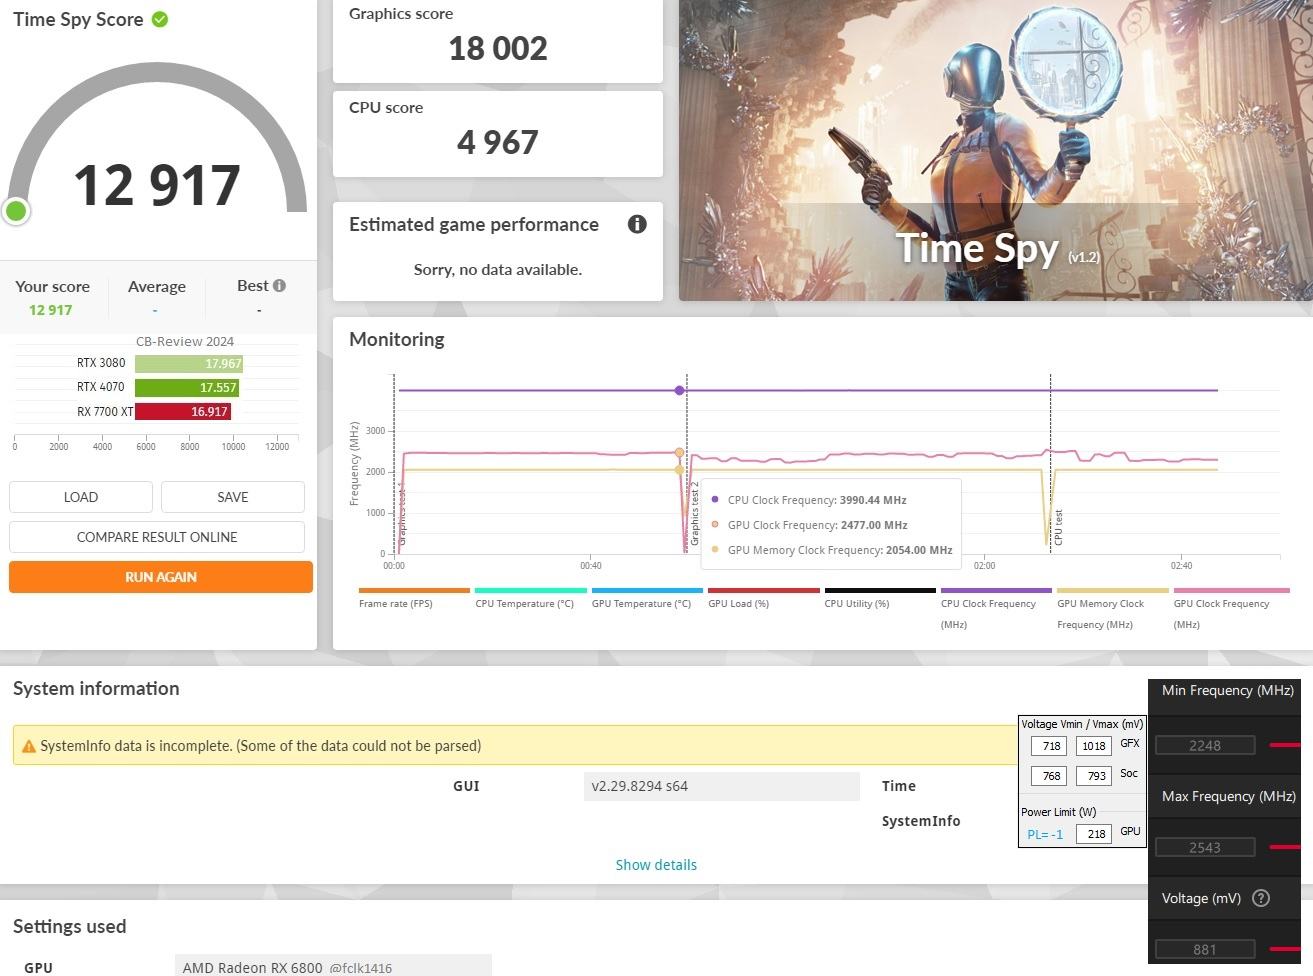Toggle the CPU Utility (%) legend
1313x976 pixels.
click(x=879, y=601)
